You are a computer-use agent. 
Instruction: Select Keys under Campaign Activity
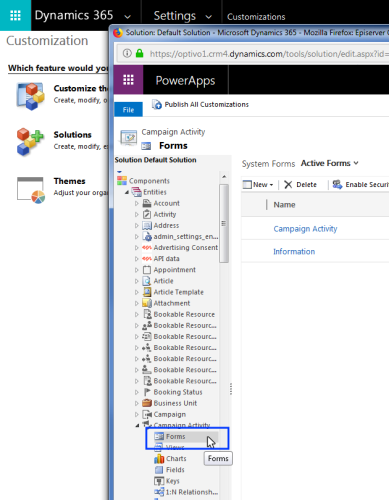coord(173,481)
